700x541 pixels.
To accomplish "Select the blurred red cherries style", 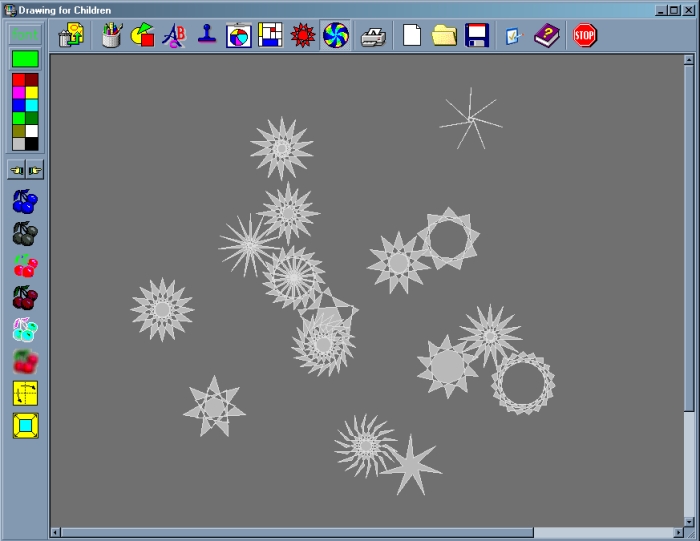I will tap(25, 362).
